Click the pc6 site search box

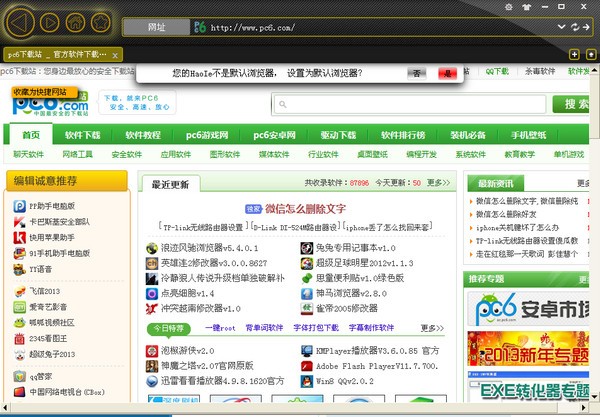click(409, 104)
